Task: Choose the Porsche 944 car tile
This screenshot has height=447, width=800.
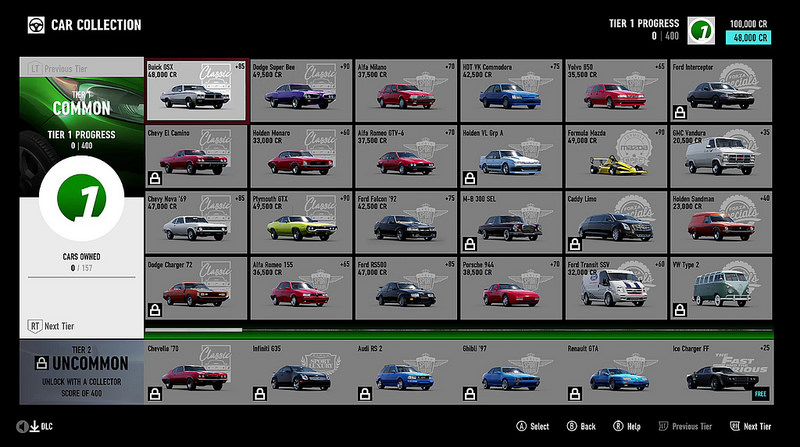Action: 511,288
